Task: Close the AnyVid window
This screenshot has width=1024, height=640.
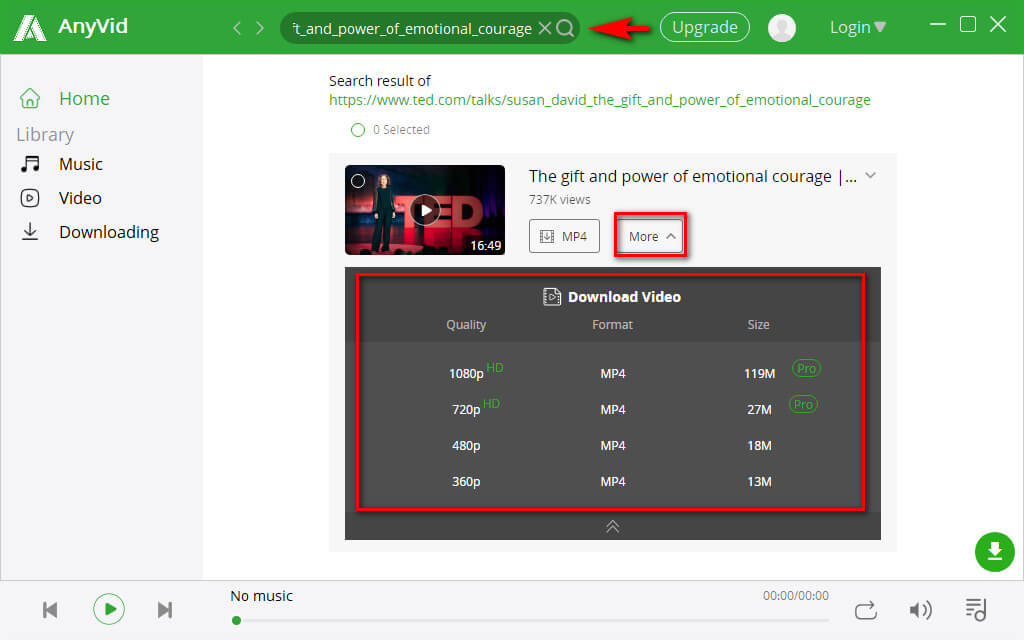Action: [998, 24]
